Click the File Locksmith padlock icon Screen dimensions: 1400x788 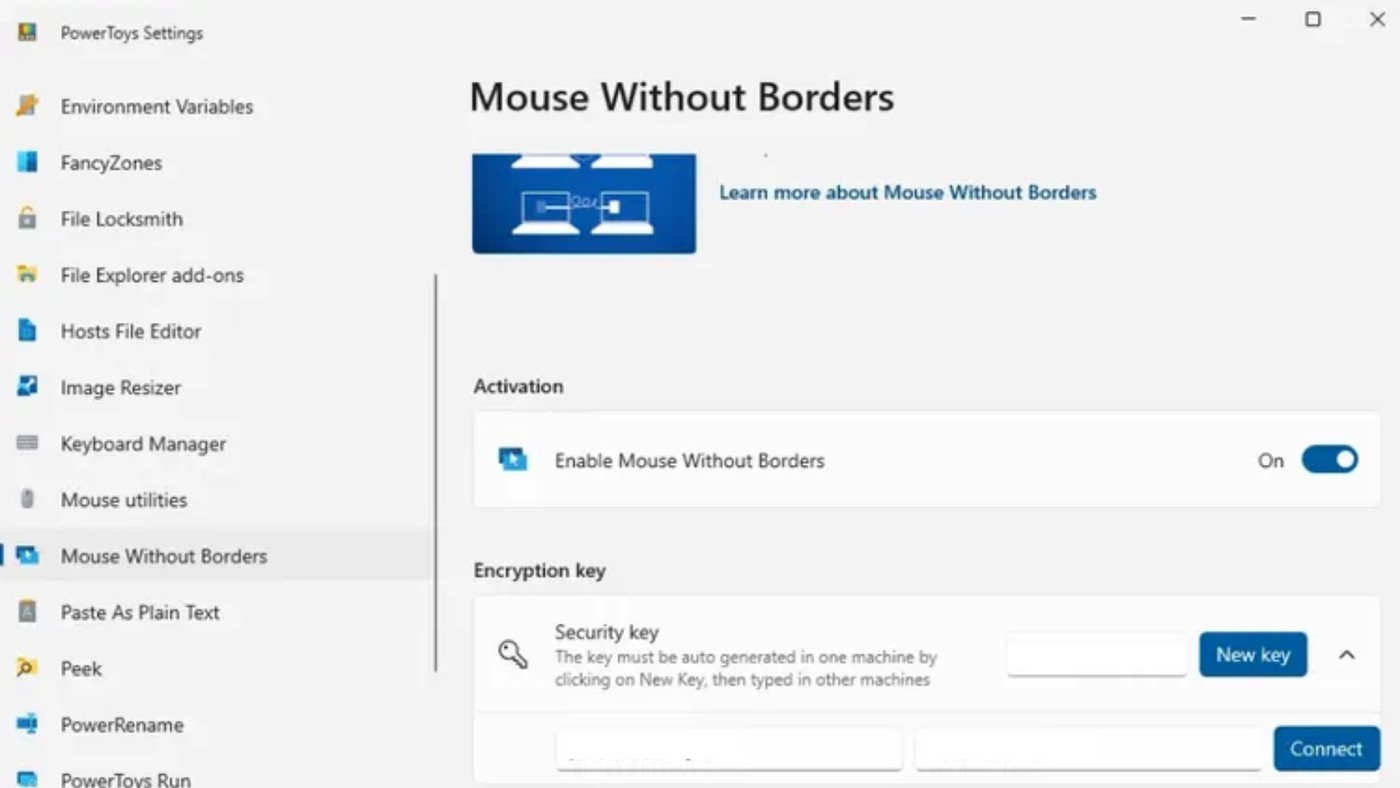tap(27, 218)
